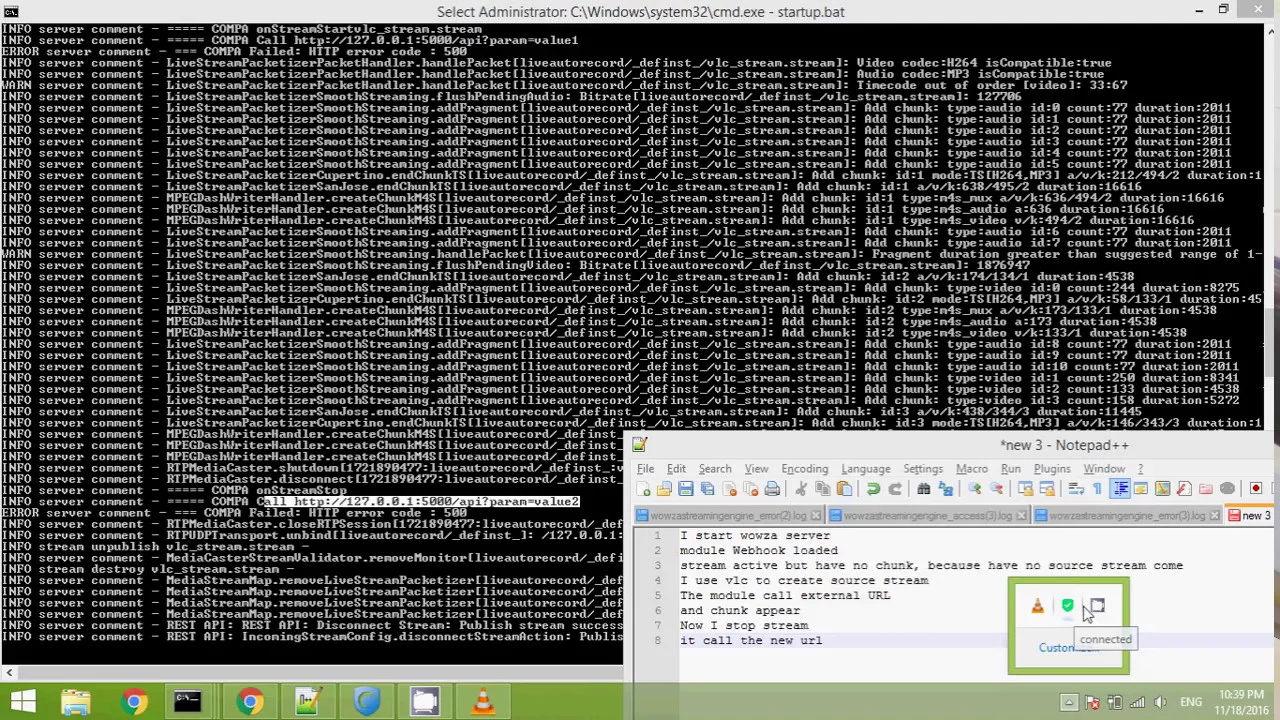Click the User Defined Language icon

(x=1140, y=489)
